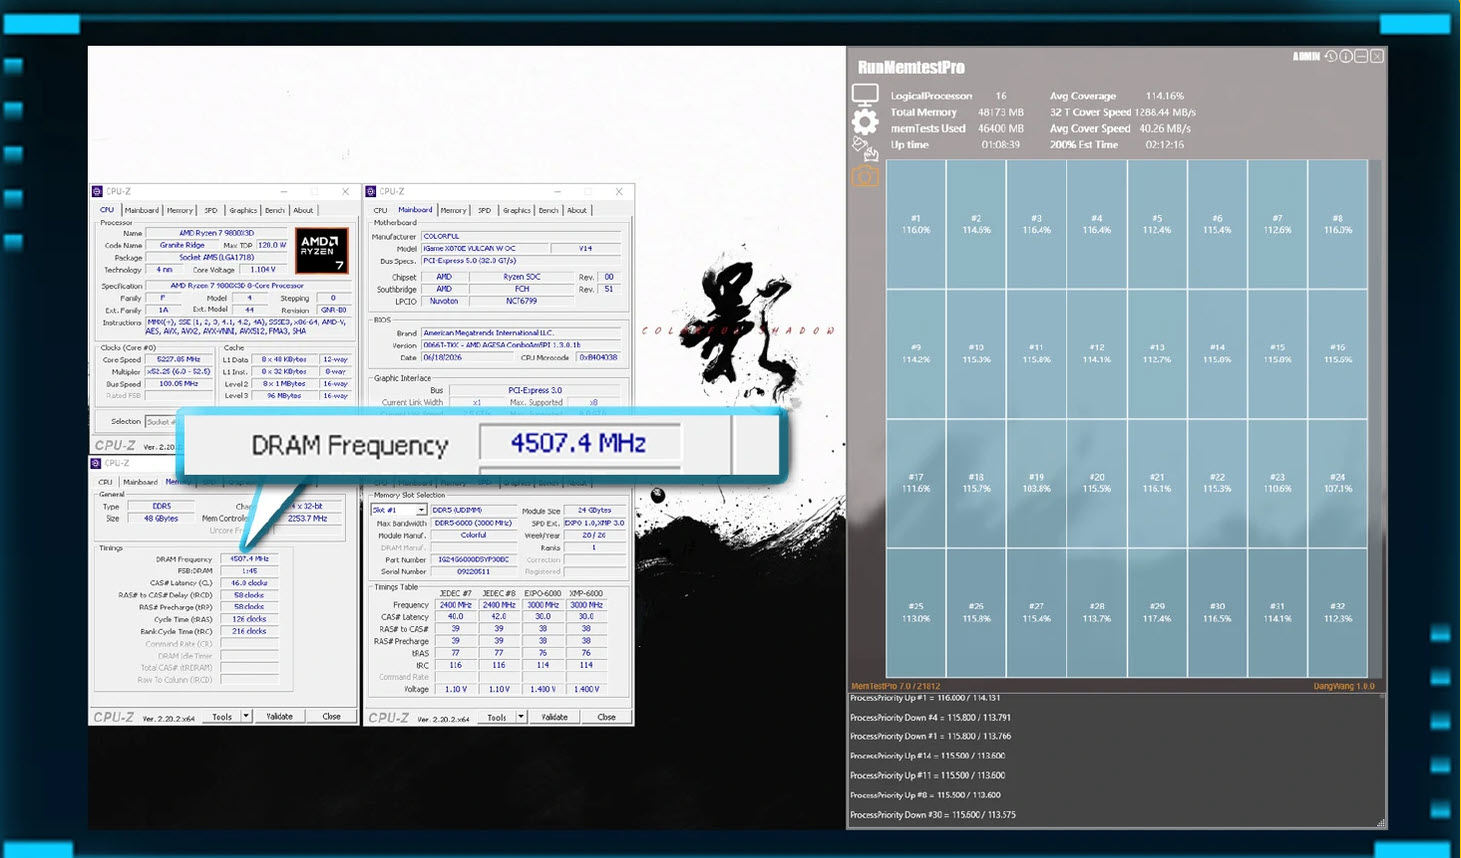The width and height of the screenshot is (1461, 858).
Task: Select memtest tile #13
Action: [1157, 354]
